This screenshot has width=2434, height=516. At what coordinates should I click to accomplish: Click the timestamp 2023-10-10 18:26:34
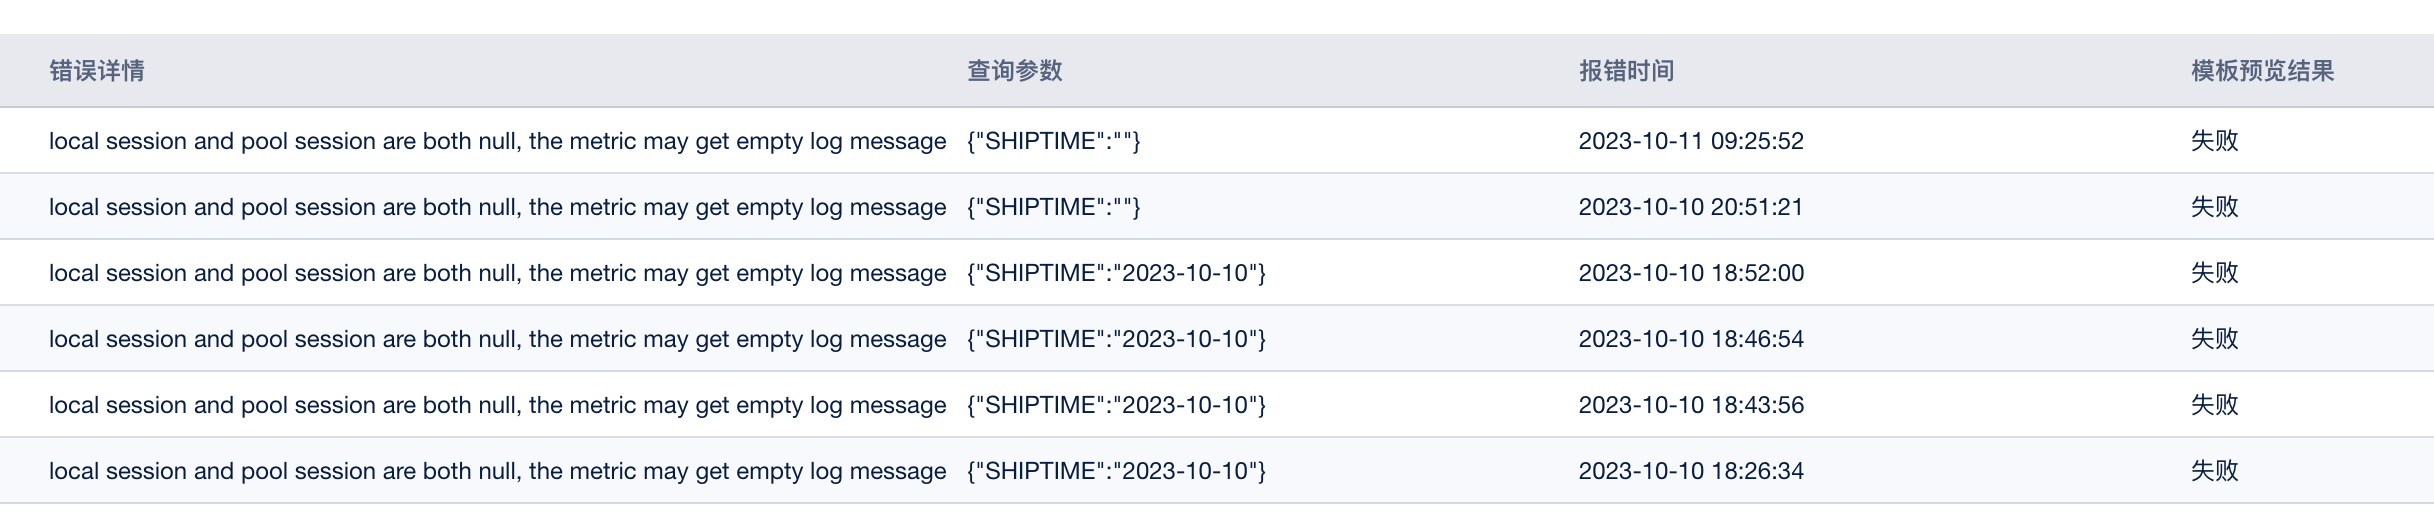(1691, 471)
